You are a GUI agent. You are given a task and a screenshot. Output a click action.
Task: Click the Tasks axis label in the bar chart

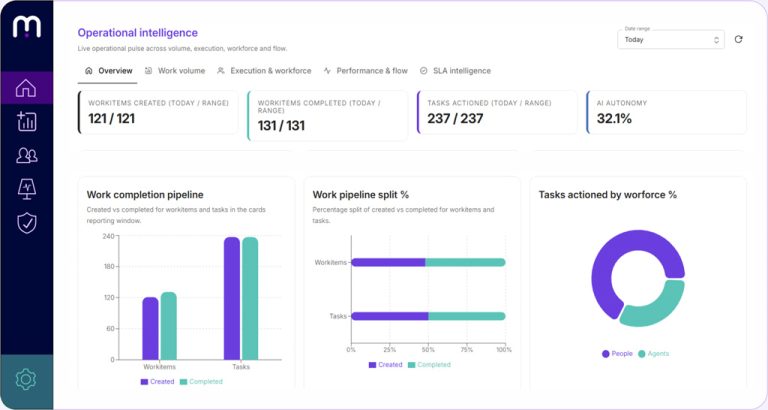tap(241, 367)
